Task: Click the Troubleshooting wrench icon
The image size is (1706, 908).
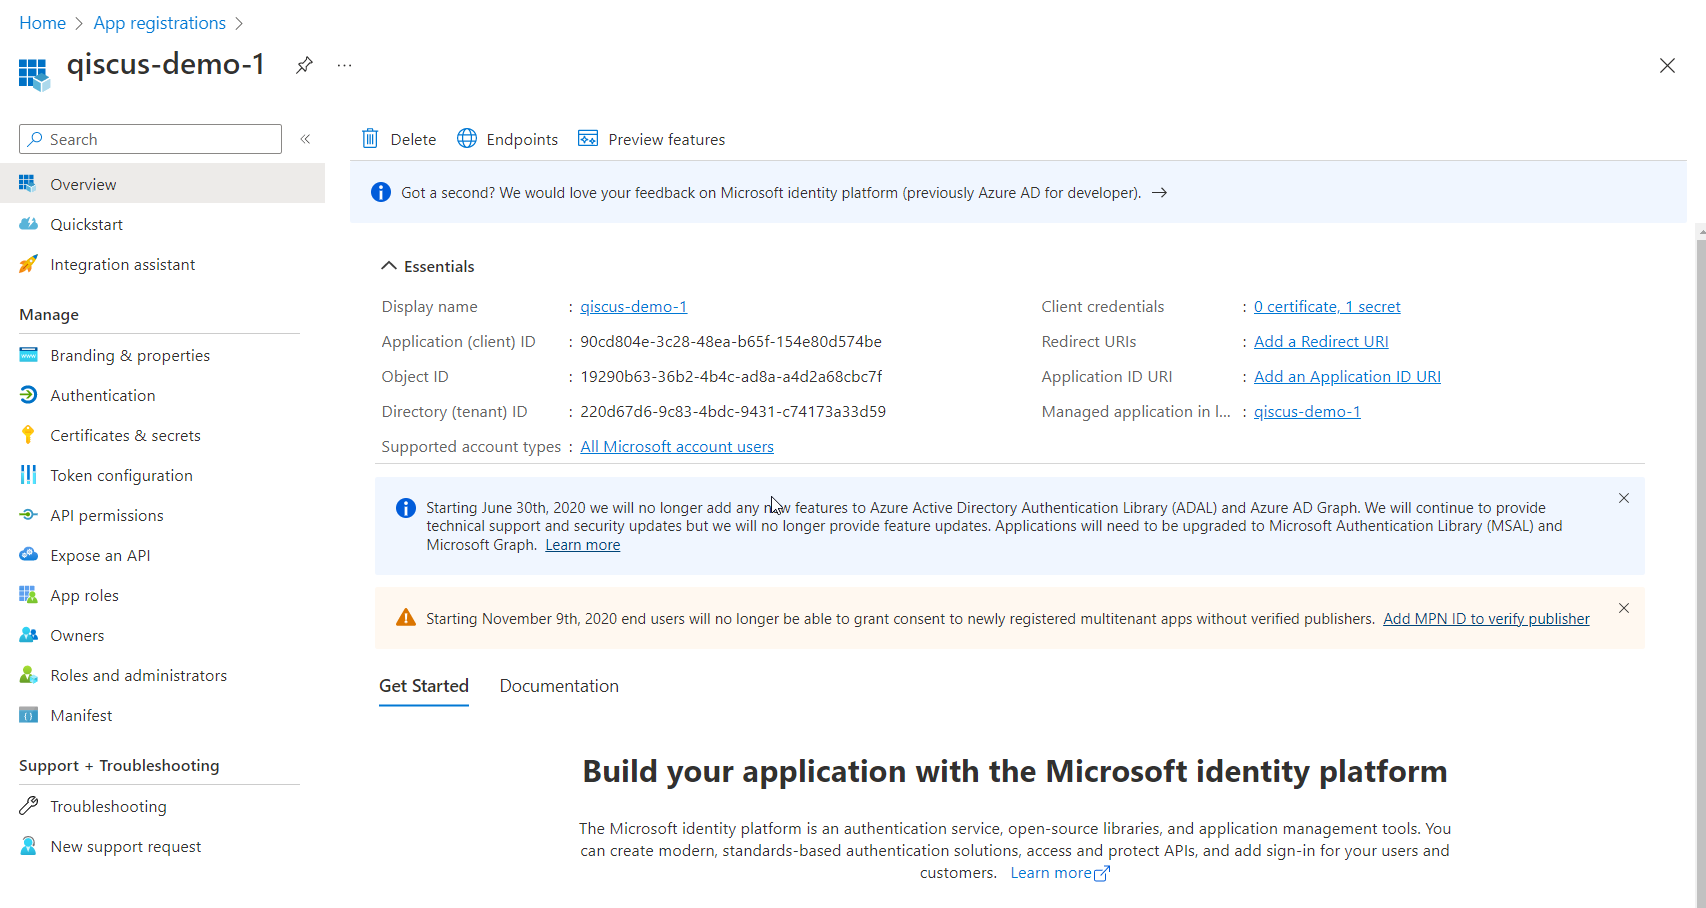Action: [x=28, y=806]
